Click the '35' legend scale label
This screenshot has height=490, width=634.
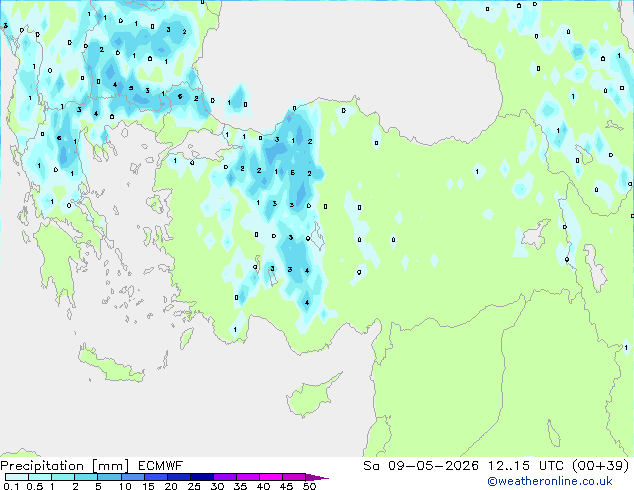click(240, 486)
